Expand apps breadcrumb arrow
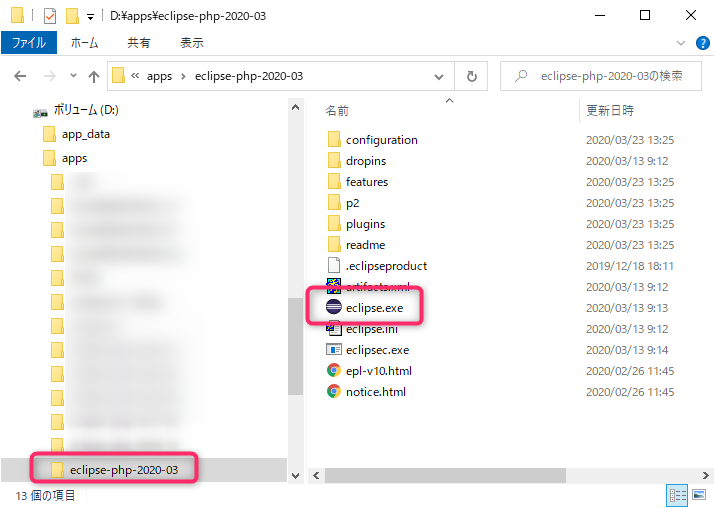 [x=183, y=76]
